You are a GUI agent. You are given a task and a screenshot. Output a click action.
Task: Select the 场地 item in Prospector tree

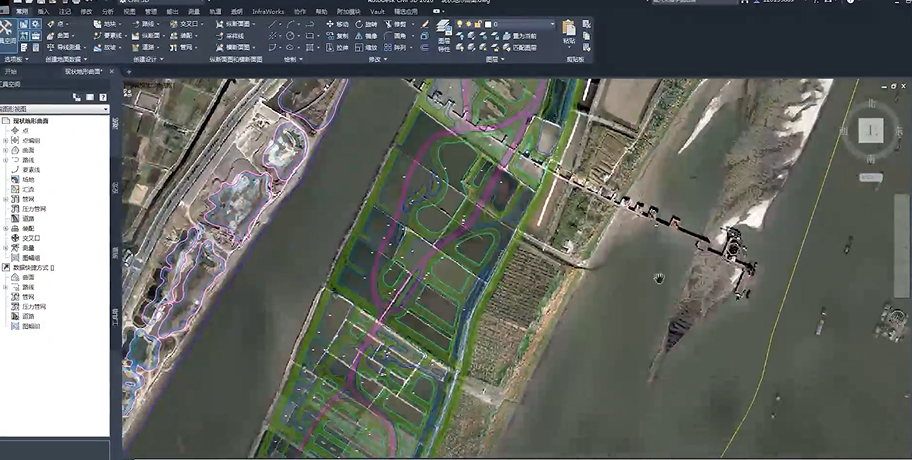[x=28, y=180]
